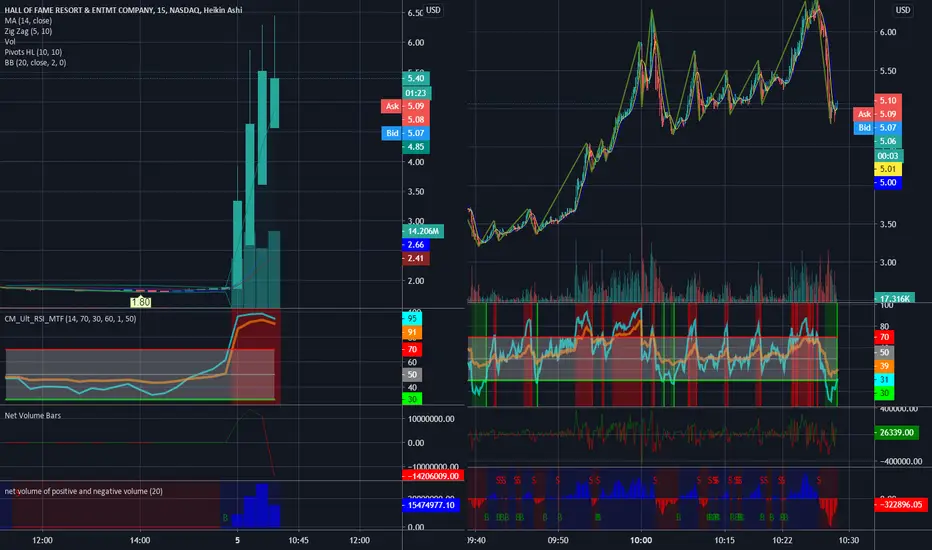Screen dimensions: 932x550
Task: Open USD currency selector on the 09:40–10:30 chart
Action: pyautogui.click(x=903, y=10)
